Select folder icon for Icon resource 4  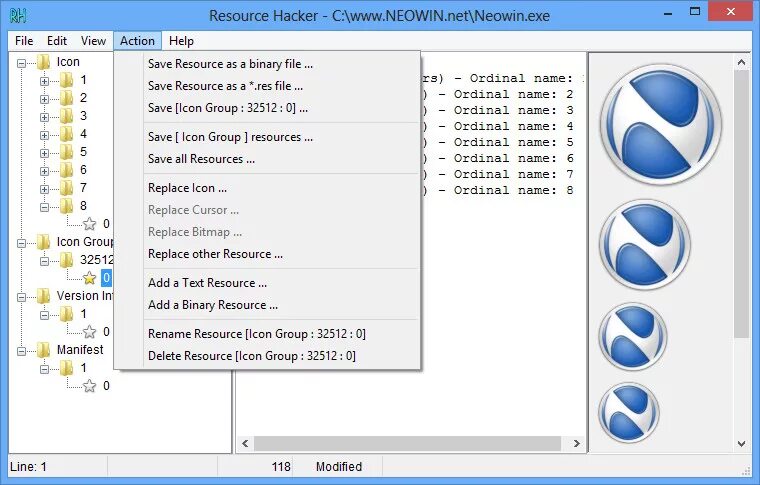(67, 134)
